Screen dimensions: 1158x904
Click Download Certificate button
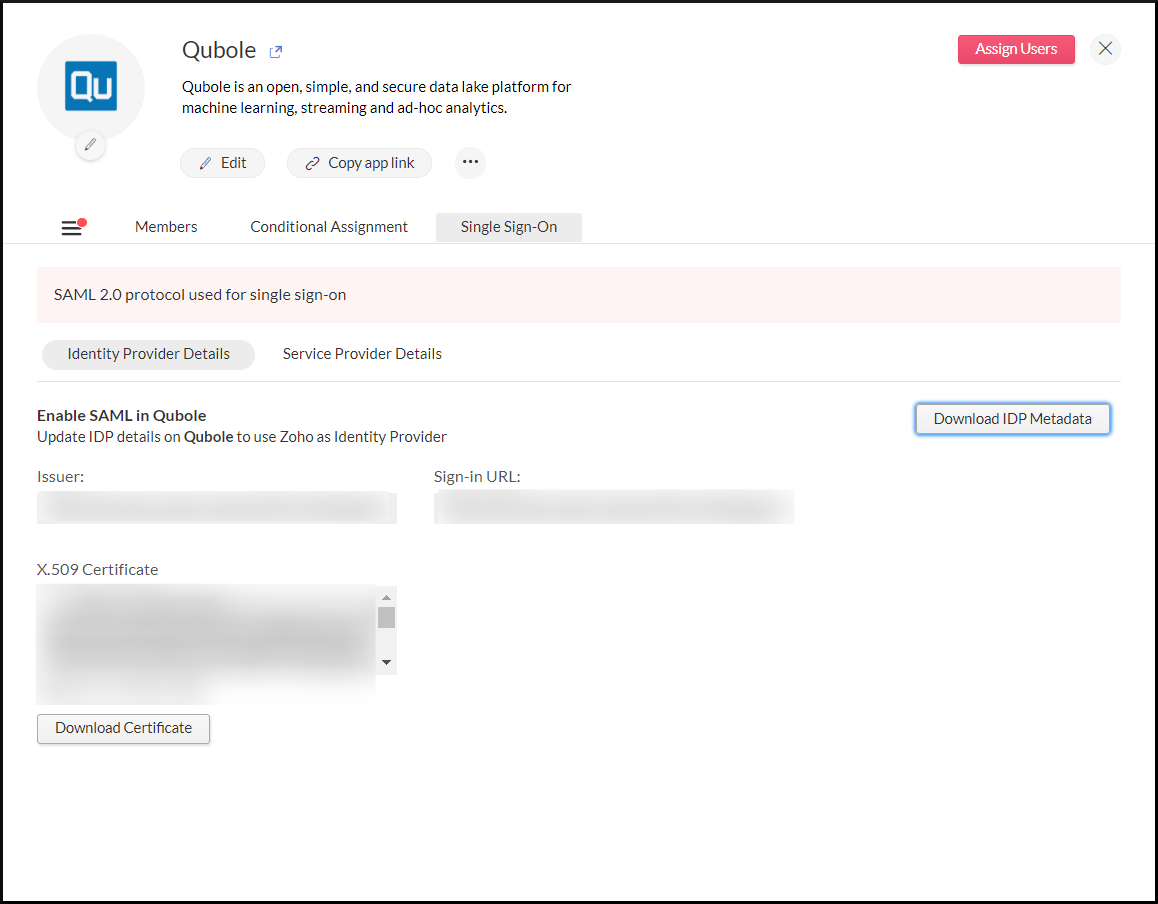point(123,728)
